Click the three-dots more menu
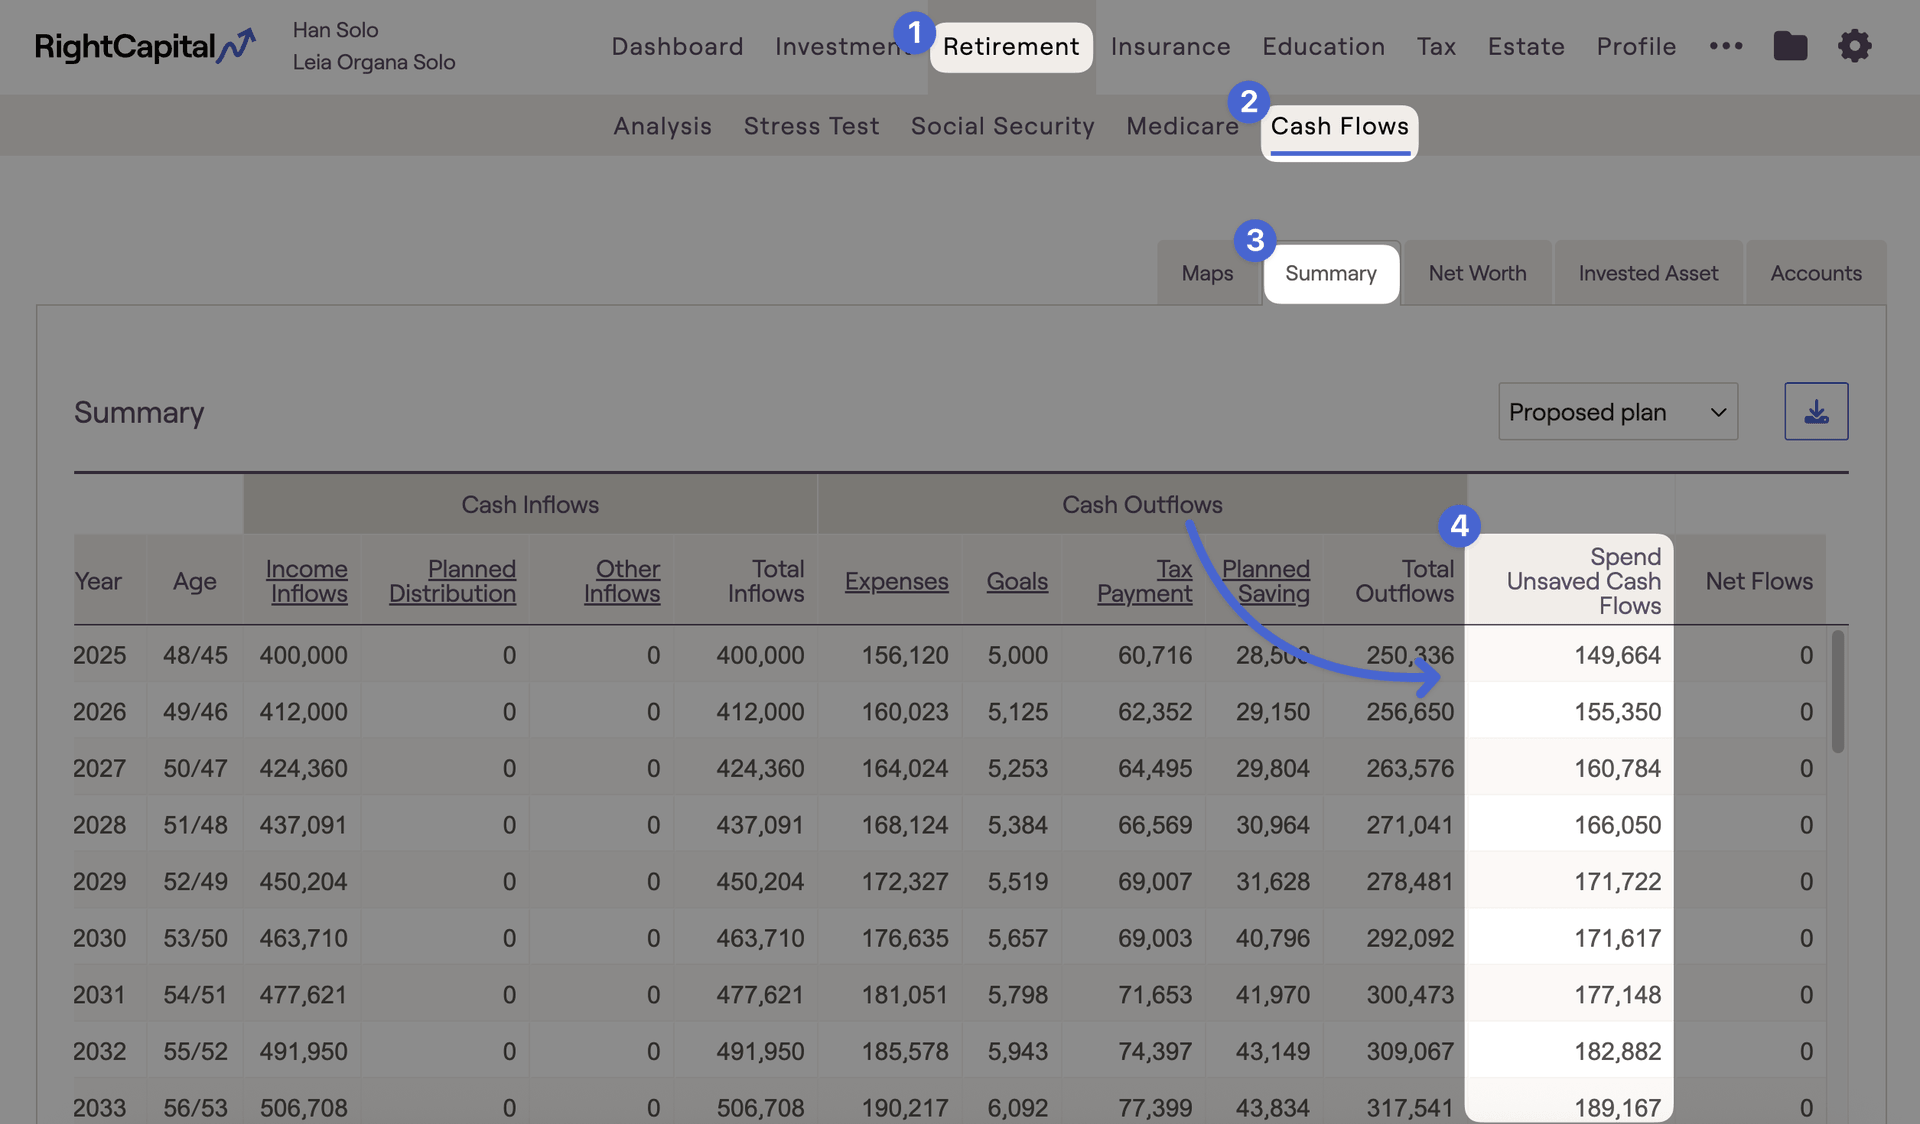Viewport: 1920px width, 1124px height. (1726, 46)
